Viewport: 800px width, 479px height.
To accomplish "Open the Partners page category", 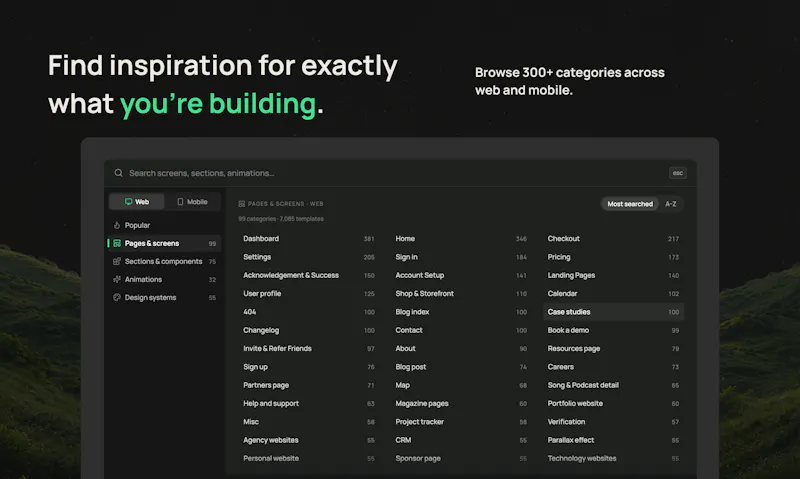I will (x=309, y=385).
